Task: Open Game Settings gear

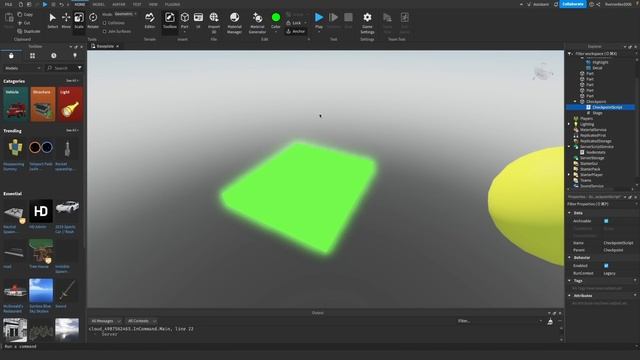Action: [x=367, y=22]
